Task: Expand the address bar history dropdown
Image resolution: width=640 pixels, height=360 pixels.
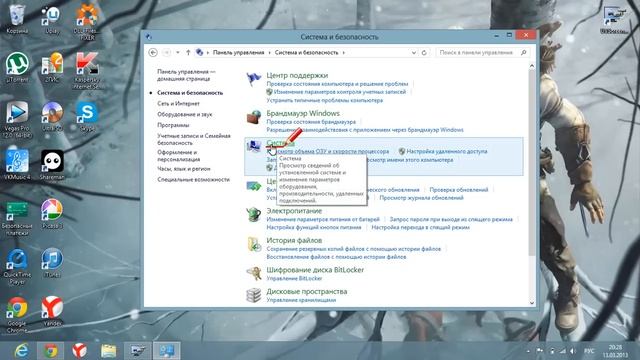Action: 414,53
